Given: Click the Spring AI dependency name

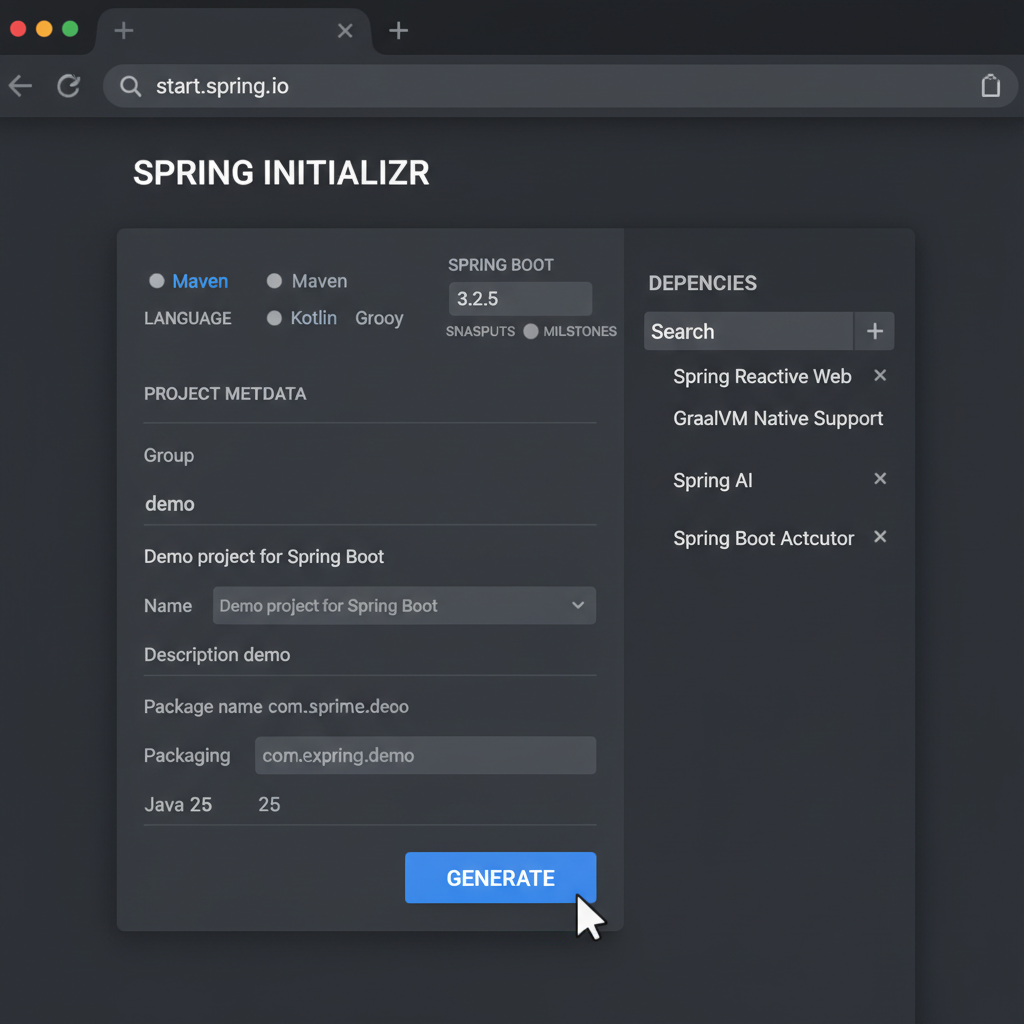Looking at the screenshot, I should pos(712,481).
